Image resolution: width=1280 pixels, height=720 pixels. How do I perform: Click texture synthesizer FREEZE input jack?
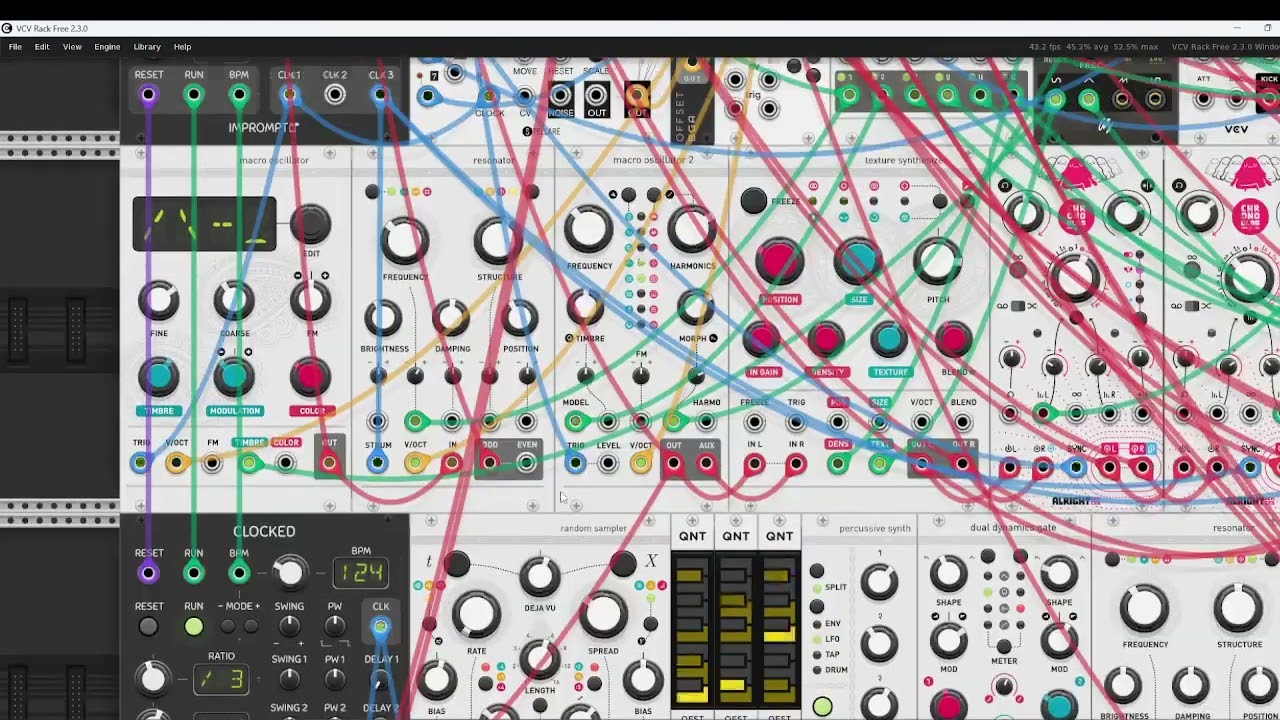(754, 422)
